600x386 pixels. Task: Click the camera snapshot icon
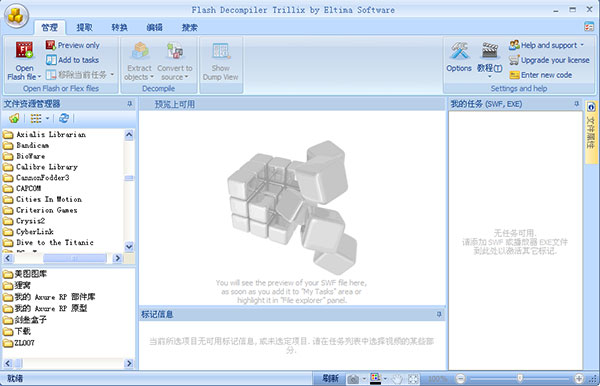tap(353, 379)
